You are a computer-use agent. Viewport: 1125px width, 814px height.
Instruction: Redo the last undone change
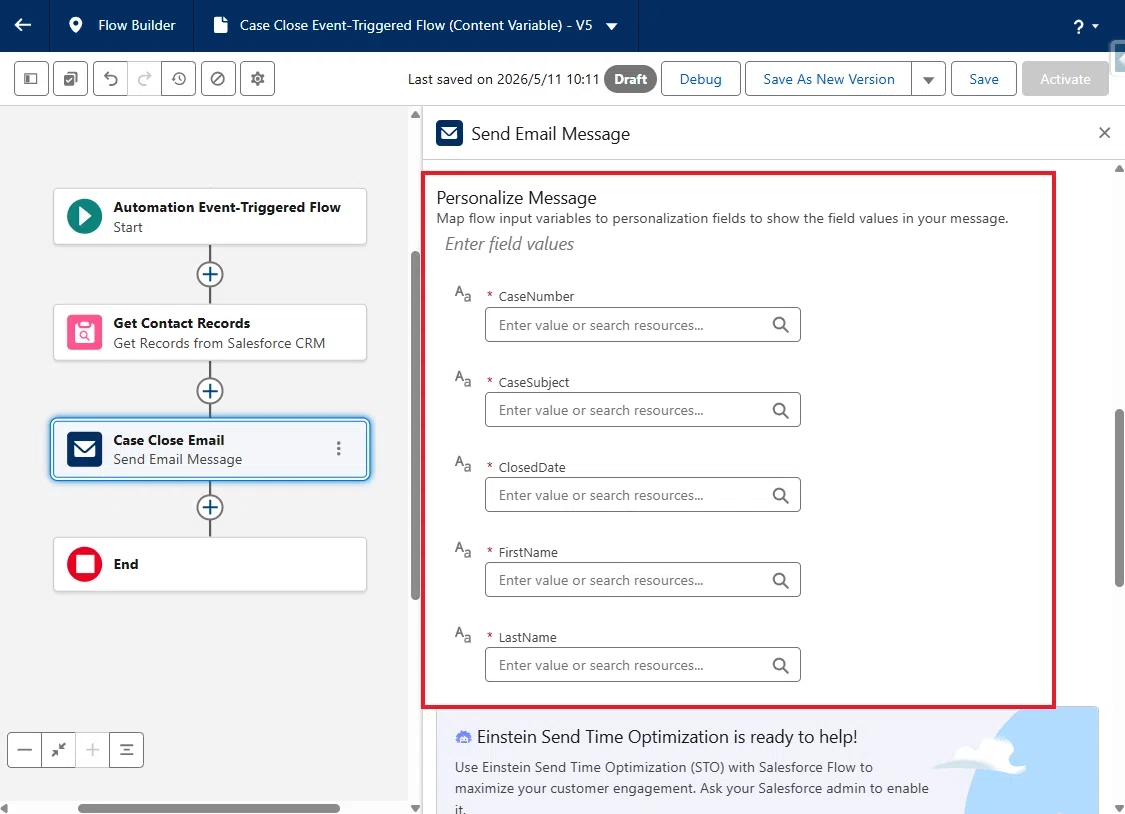click(x=144, y=79)
